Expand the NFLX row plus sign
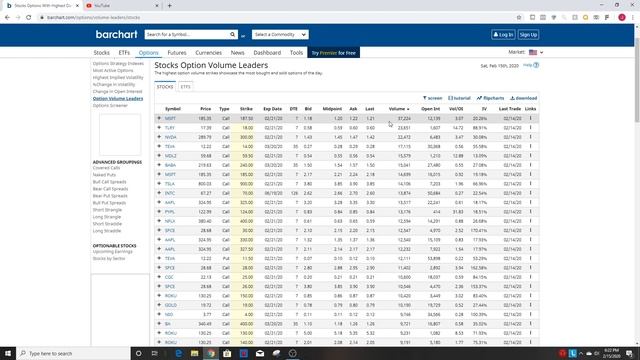Image resolution: width=640 pixels, height=360 pixels. pos(159,221)
